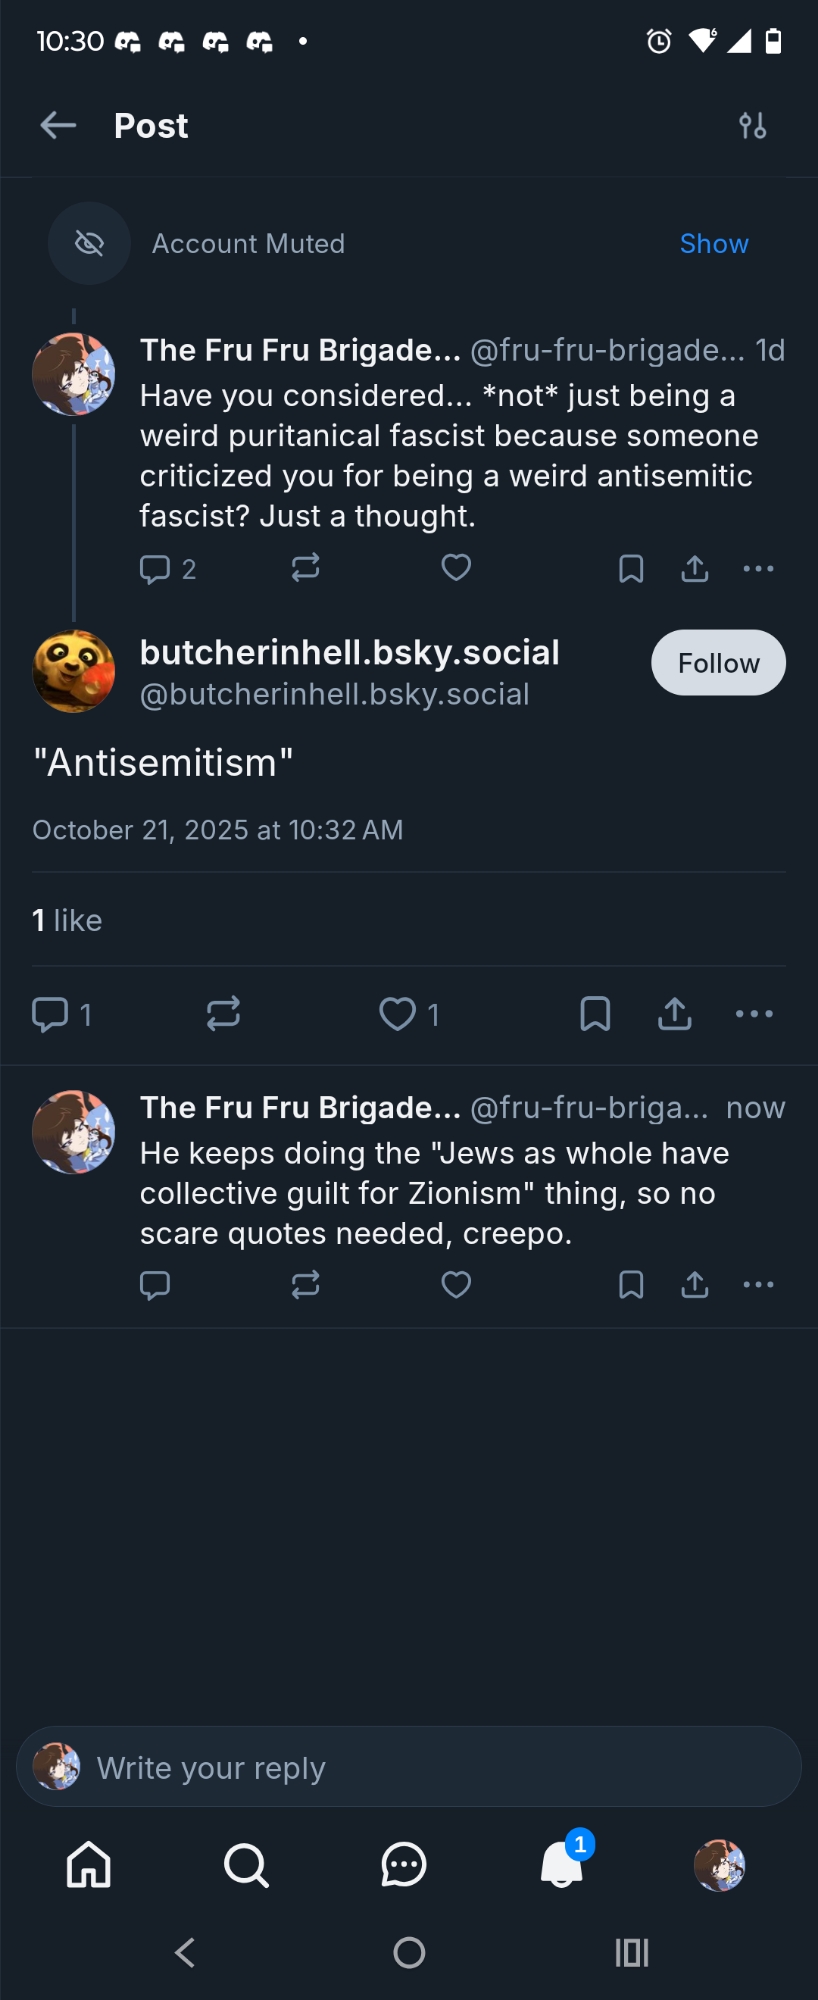Go back using the header arrow
The width and height of the screenshot is (818, 2000).
pos(58,126)
